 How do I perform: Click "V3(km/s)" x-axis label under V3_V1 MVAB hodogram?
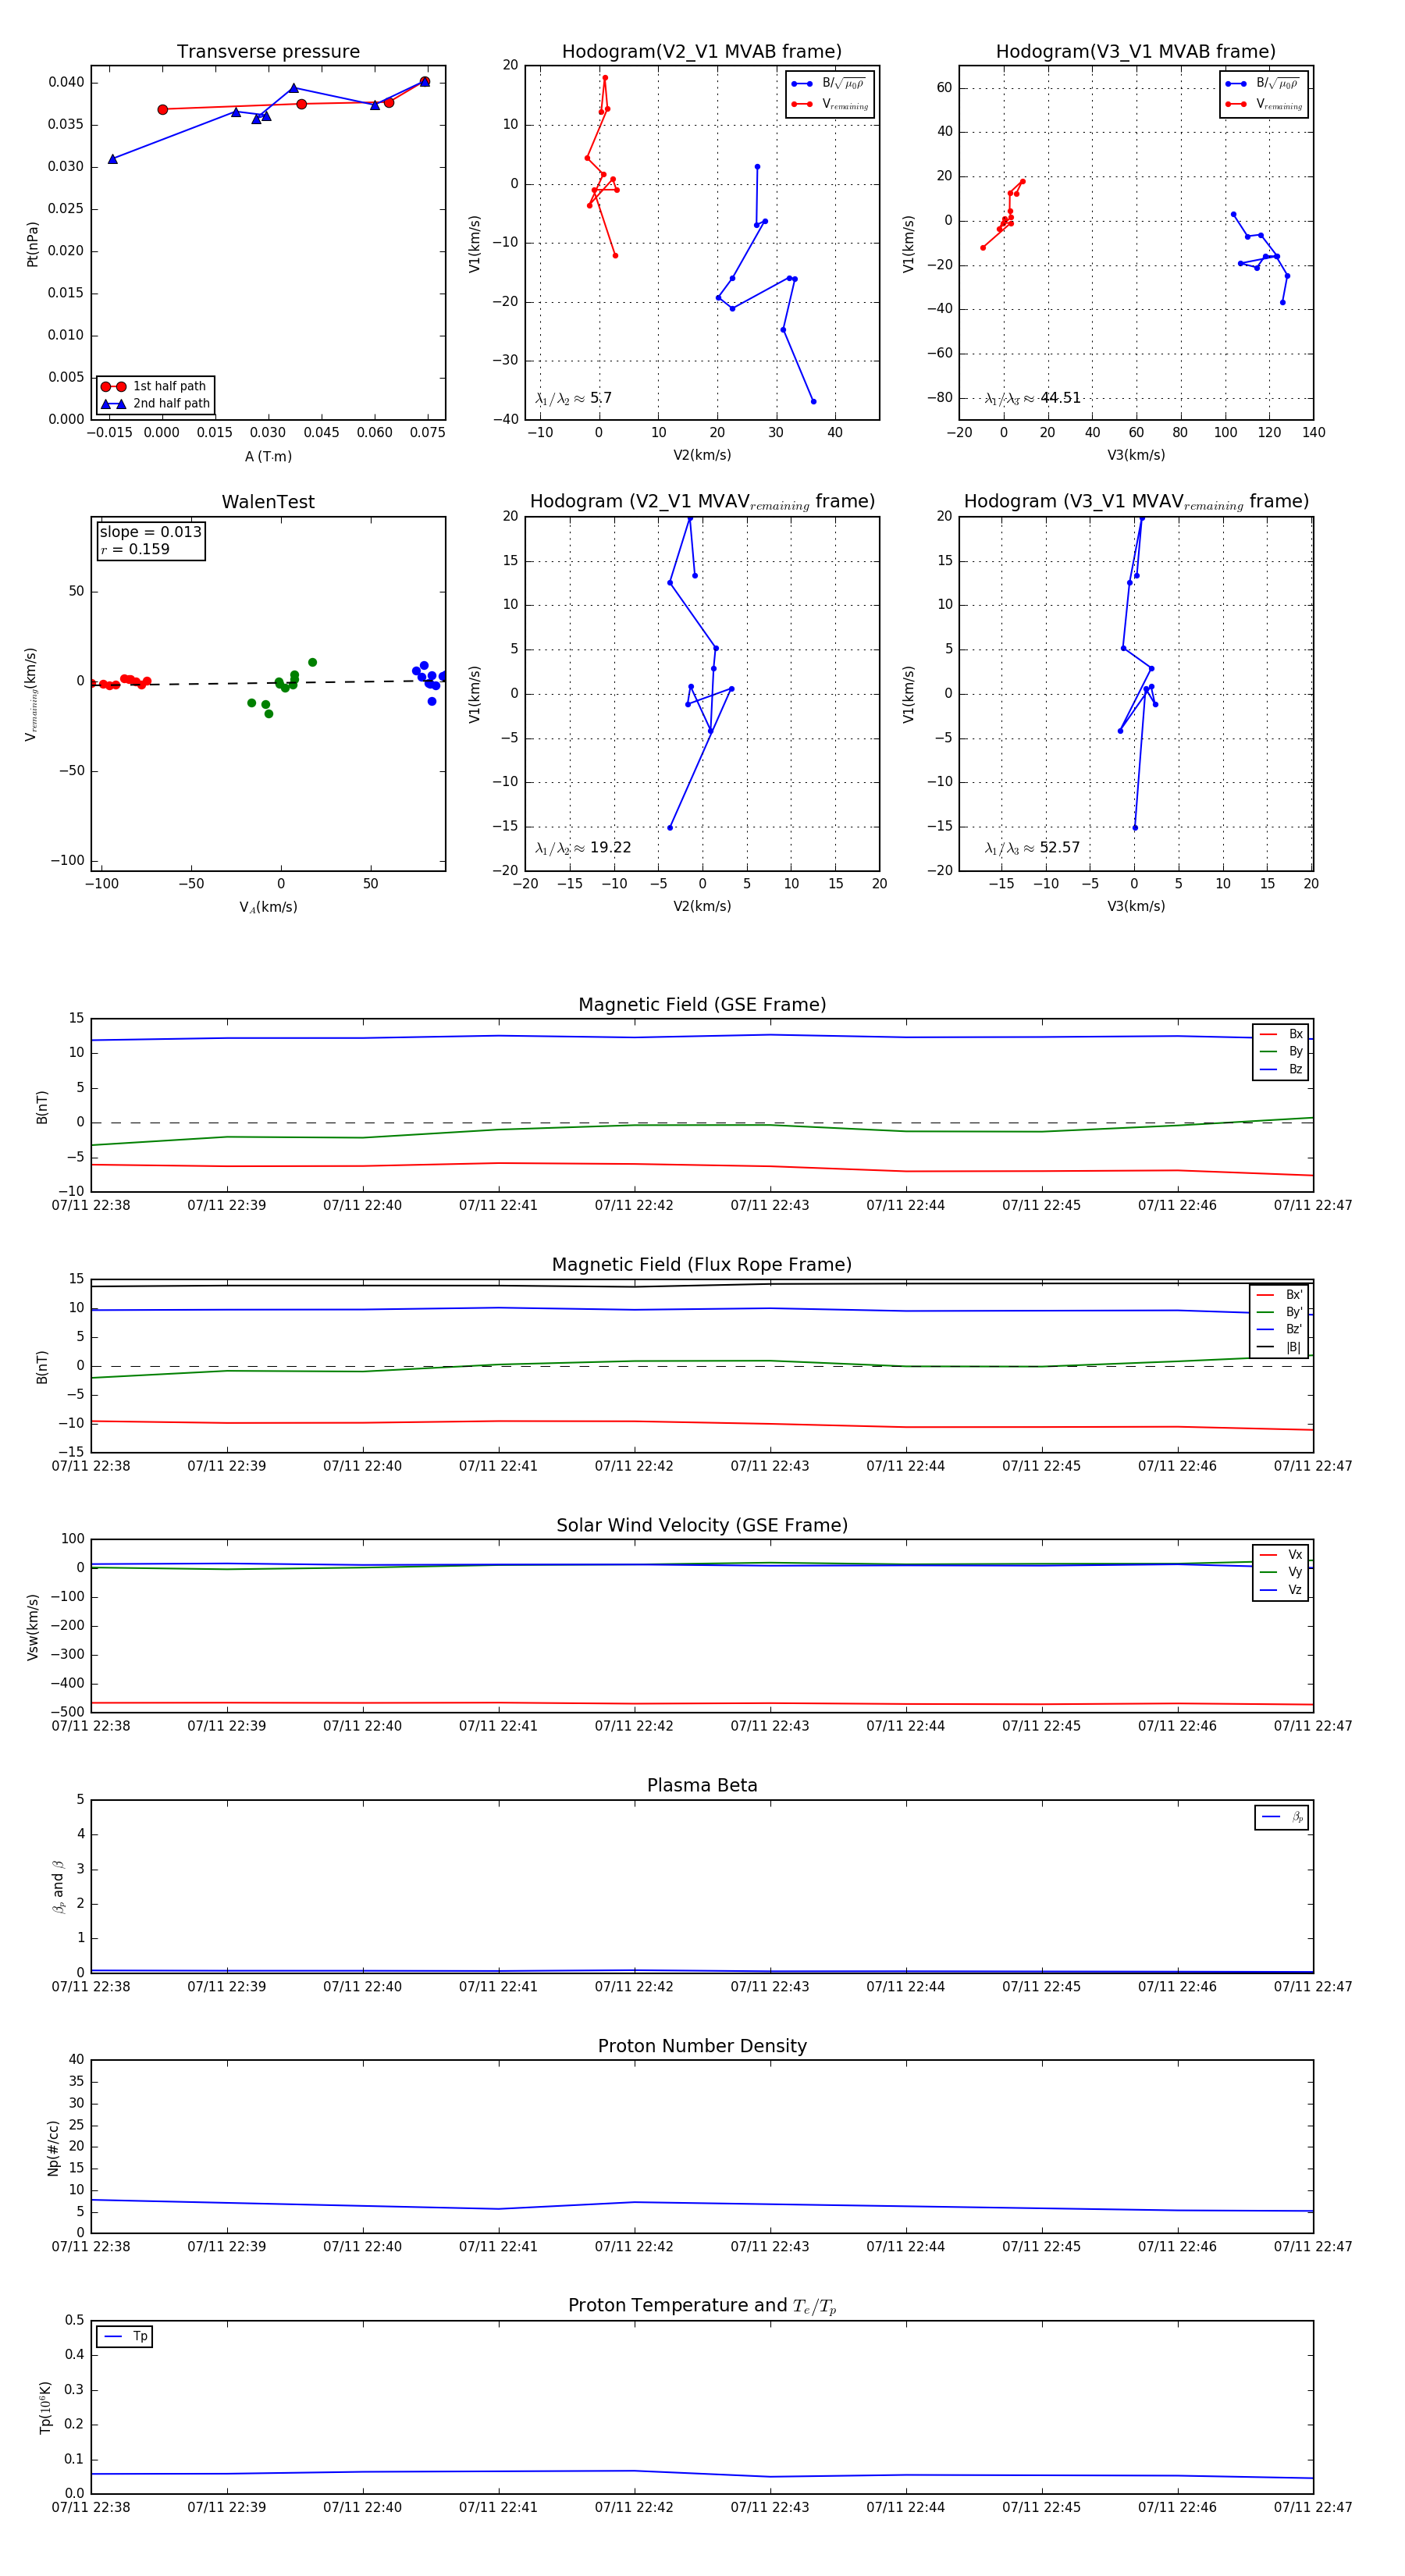[1135, 455]
